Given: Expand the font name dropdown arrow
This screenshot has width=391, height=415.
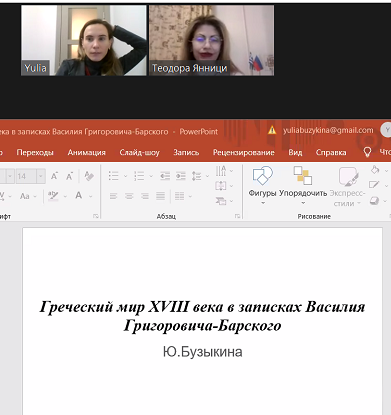Looking at the screenshot, I should (x=10, y=176).
